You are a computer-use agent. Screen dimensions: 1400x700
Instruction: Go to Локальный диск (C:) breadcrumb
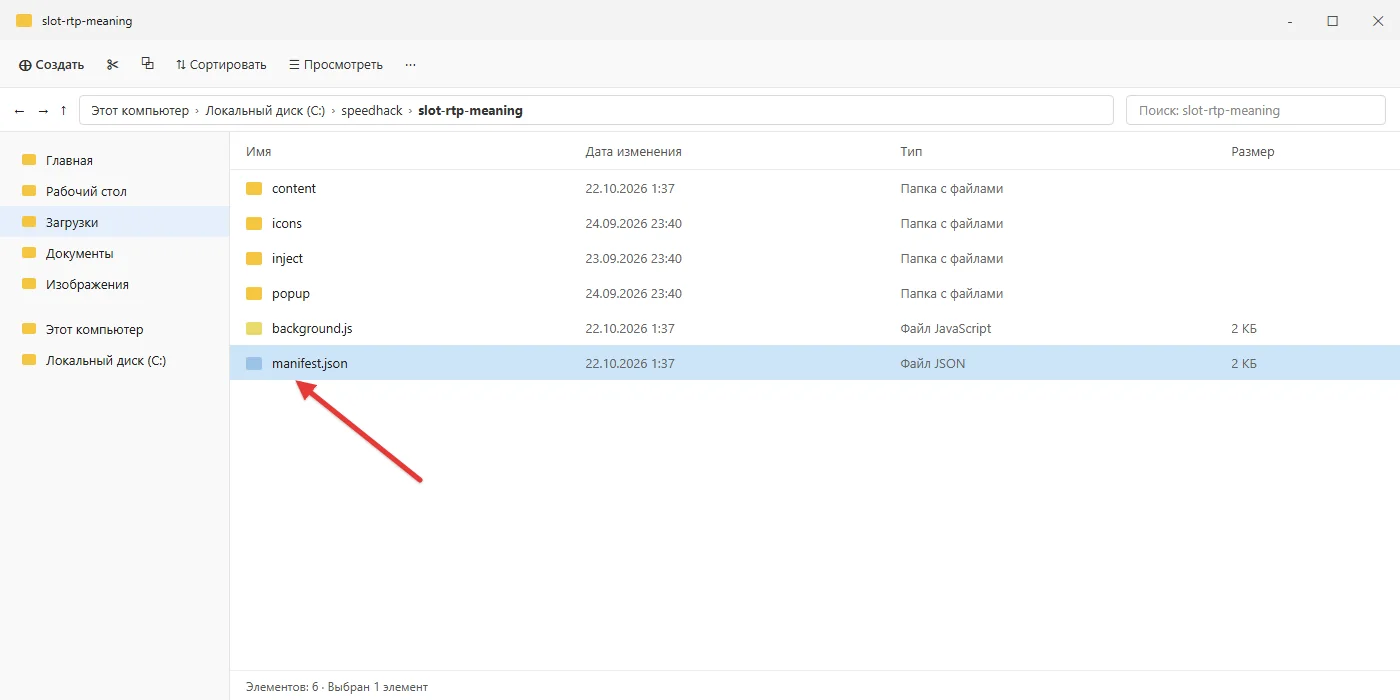click(265, 110)
